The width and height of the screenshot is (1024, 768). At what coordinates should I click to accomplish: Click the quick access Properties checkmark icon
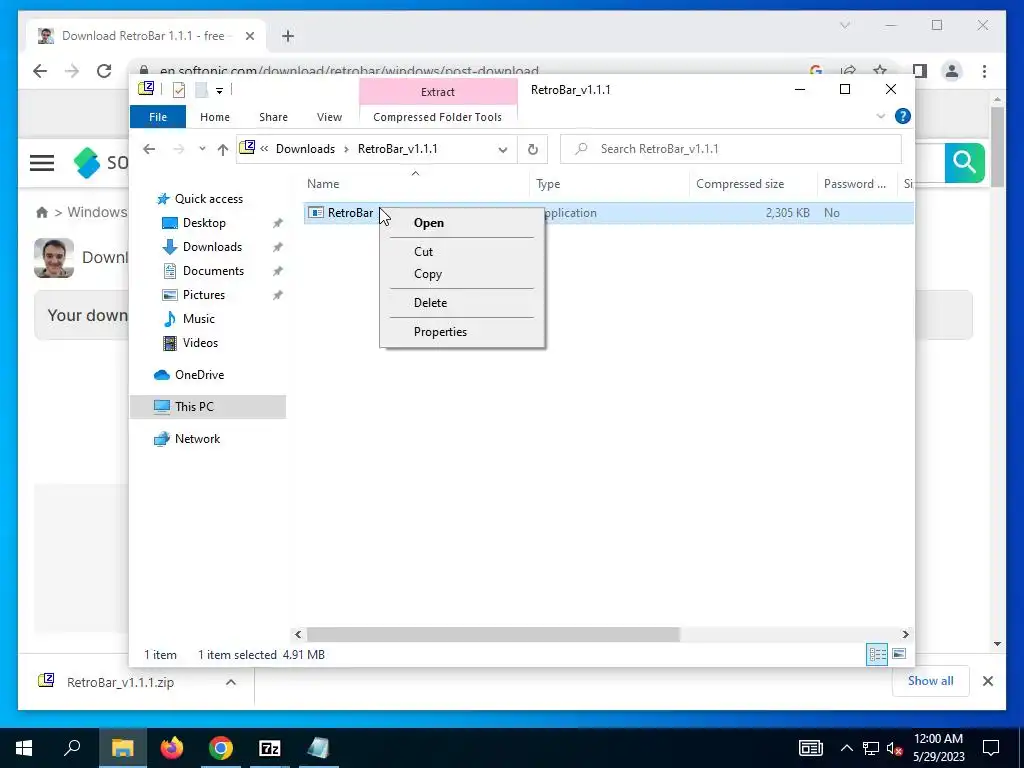(178, 90)
